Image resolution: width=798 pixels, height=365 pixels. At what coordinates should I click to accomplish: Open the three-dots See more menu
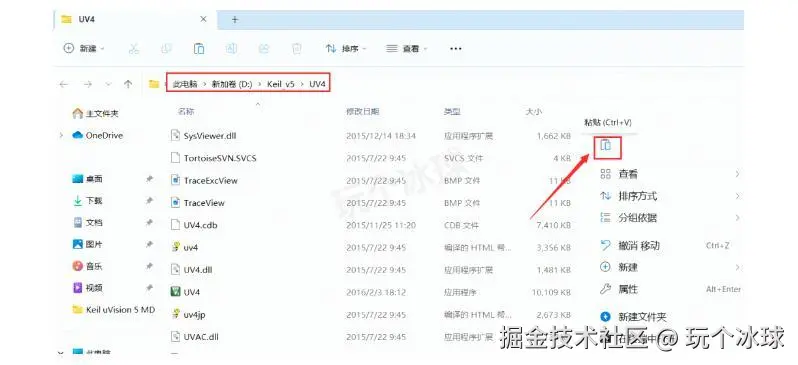(x=456, y=48)
